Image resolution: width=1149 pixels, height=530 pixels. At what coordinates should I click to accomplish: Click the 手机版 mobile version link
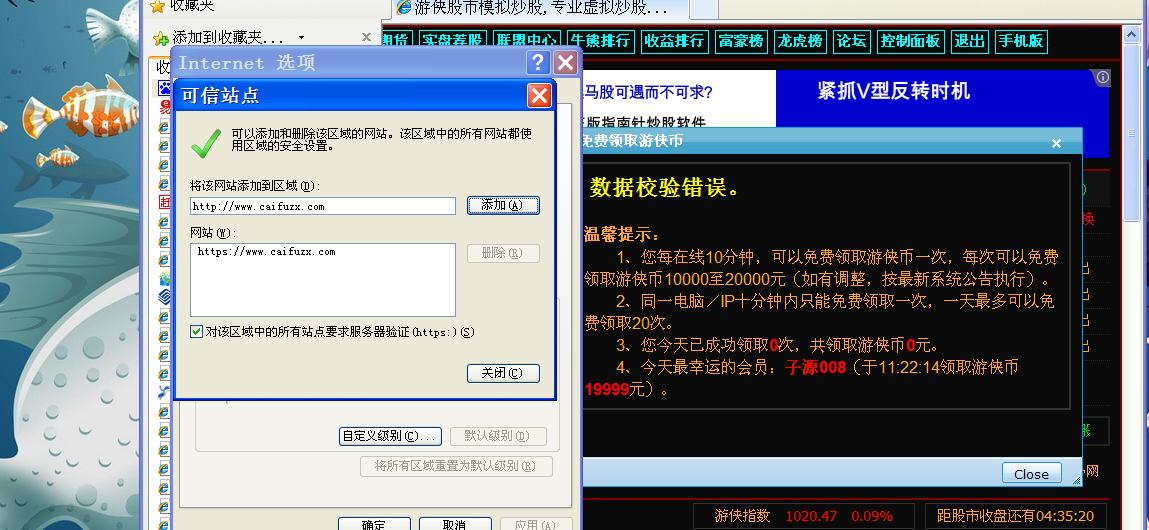pyautogui.click(x=1021, y=41)
